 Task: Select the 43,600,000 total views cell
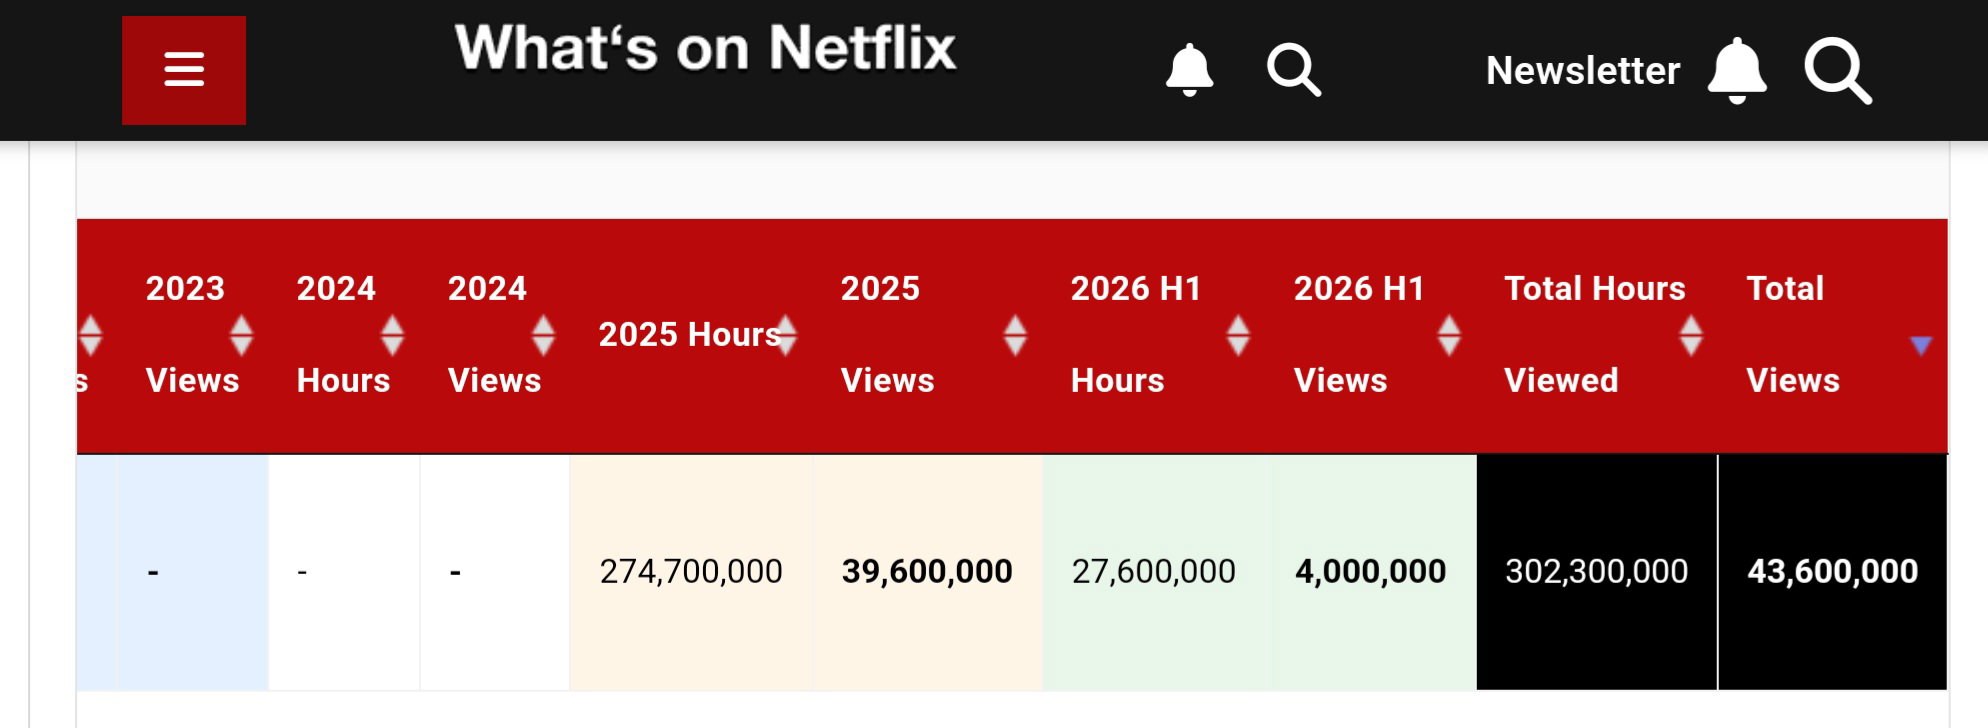1833,572
